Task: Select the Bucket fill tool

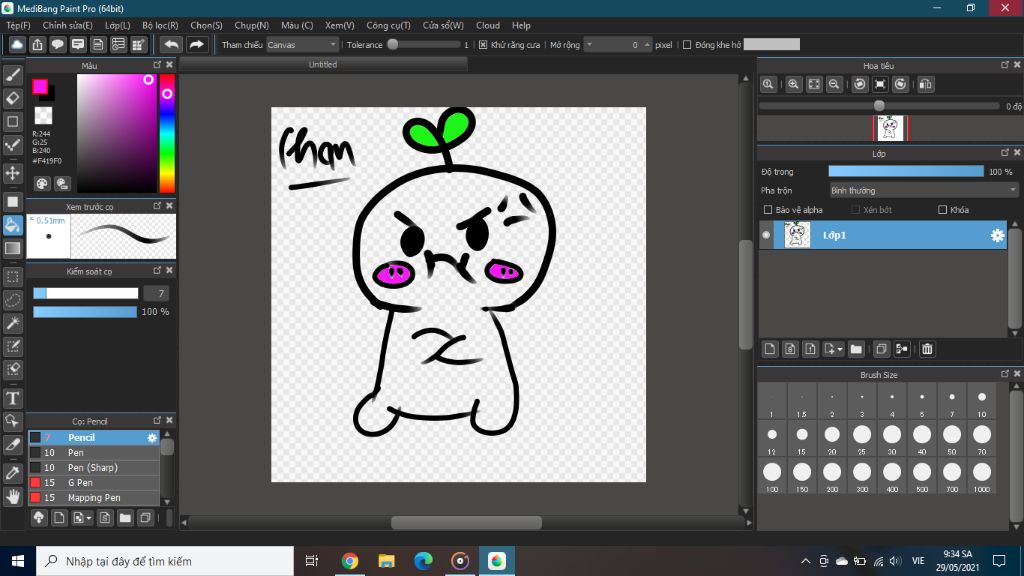Action: (13, 225)
